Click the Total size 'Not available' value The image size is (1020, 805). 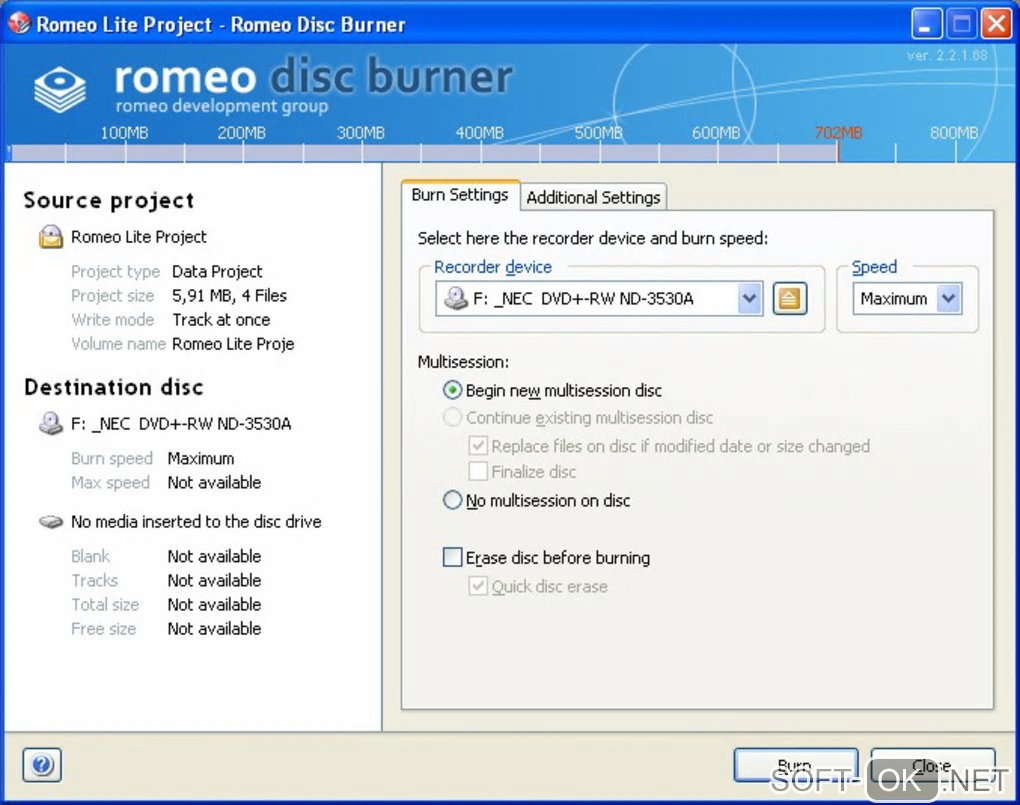click(215, 605)
